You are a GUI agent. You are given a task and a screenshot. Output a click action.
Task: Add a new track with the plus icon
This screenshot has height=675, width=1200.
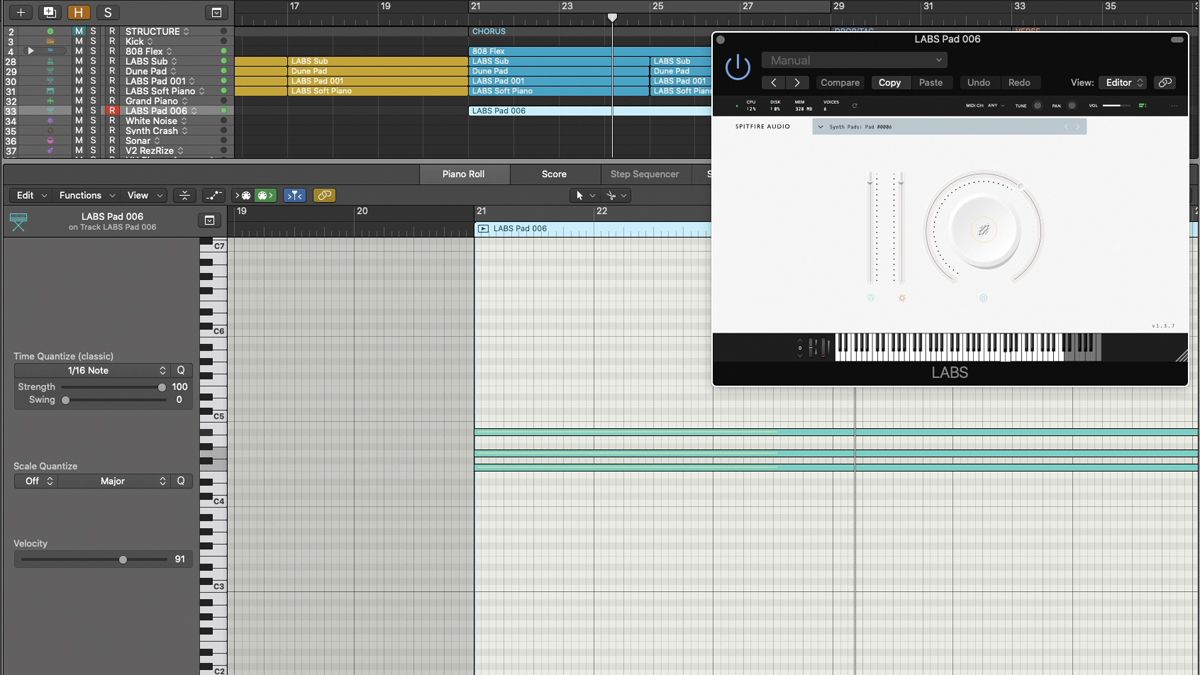20,13
